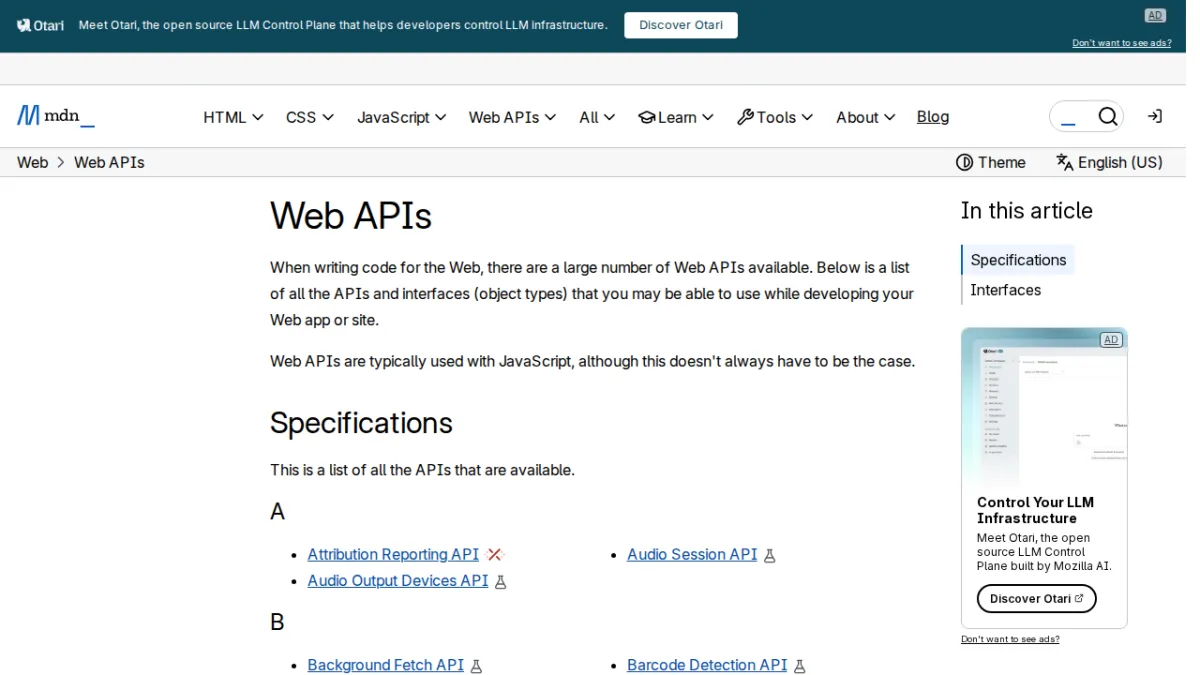Viewport: 1200px width, 675px height.
Task: Click the log in arrow icon
Action: tap(1155, 116)
